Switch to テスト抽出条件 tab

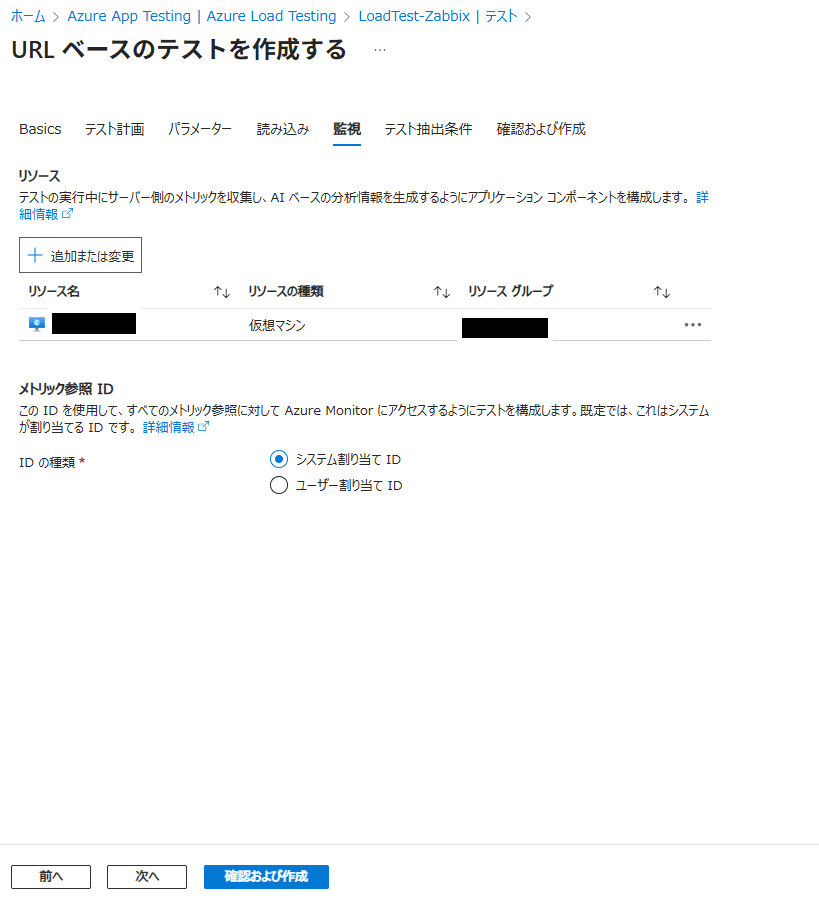pyautogui.click(x=428, y=129)
